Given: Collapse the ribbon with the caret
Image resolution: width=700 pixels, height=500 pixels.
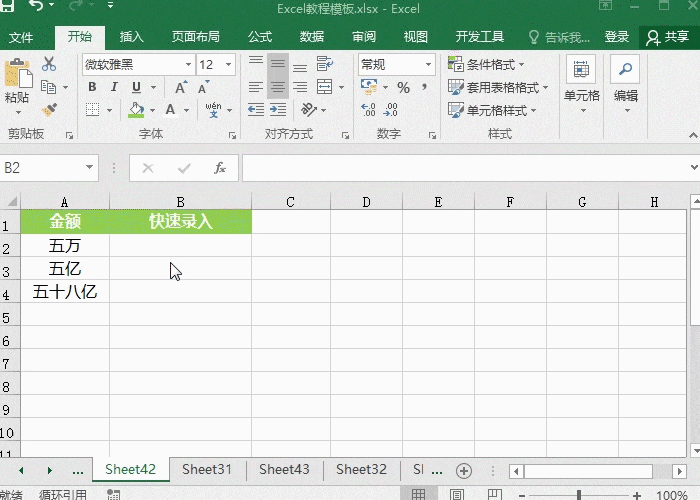Looking at the screenshot, I should pos(693,135).
